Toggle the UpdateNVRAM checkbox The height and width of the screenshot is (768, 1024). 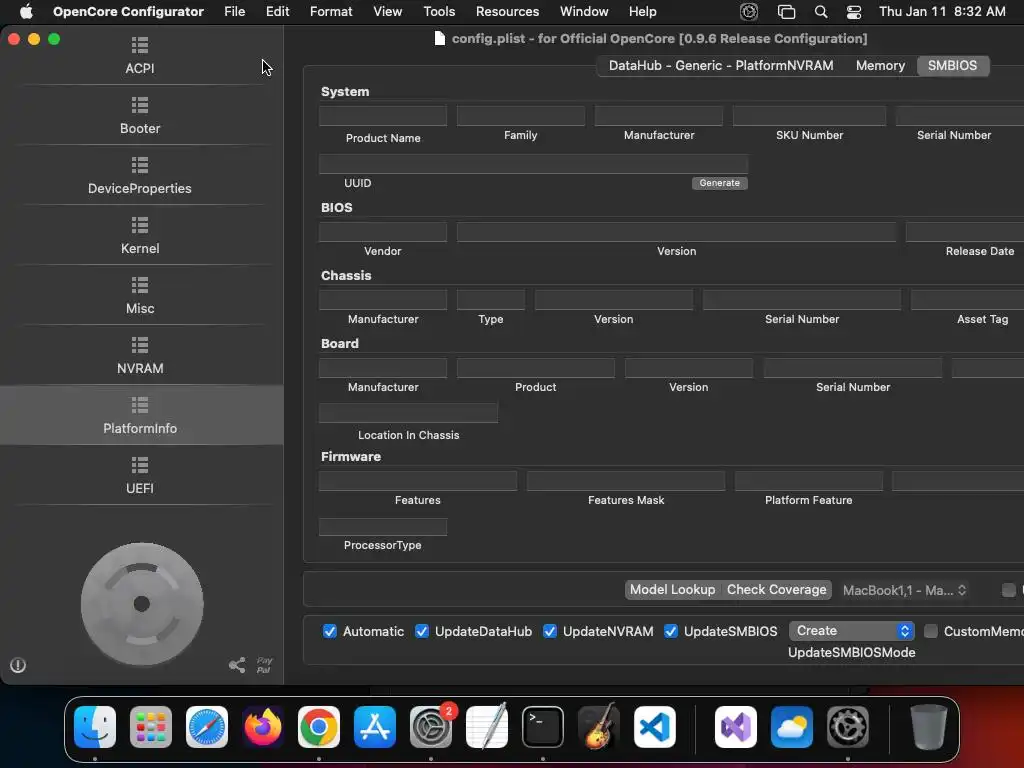pyautogui.click(x=550, y=631)
